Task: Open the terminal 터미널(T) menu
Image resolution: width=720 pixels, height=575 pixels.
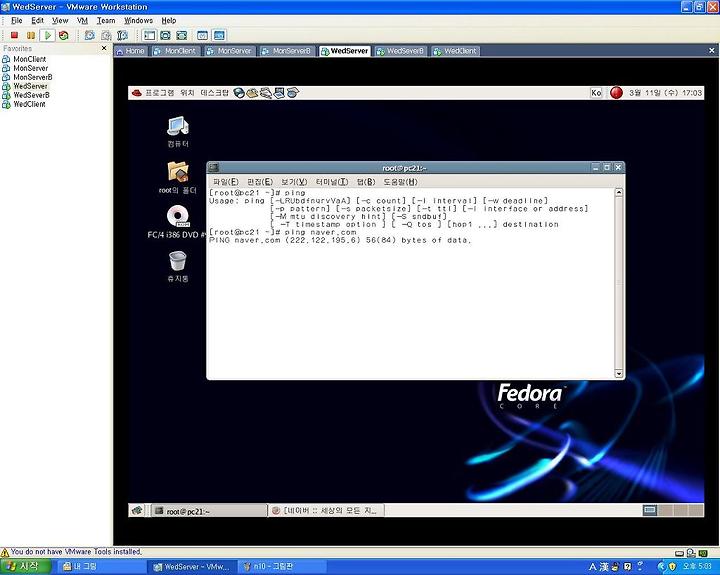Action: pos(332,182)
